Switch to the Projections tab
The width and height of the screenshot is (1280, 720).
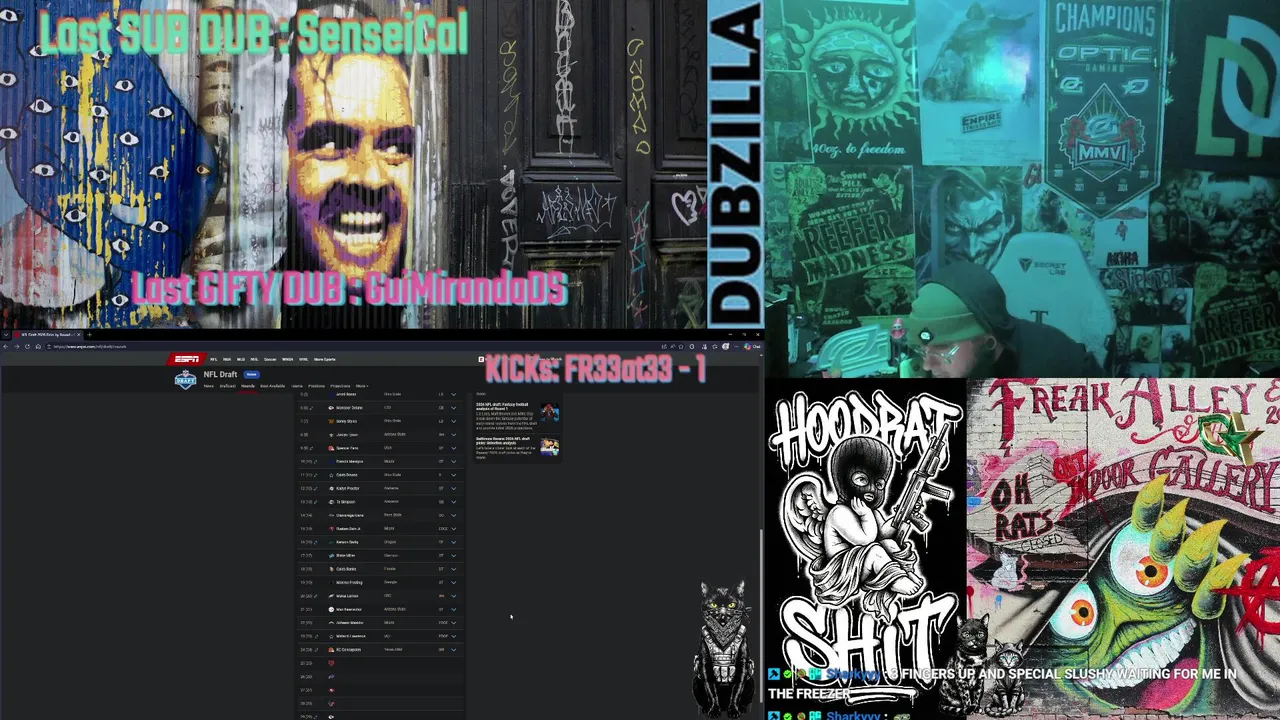(340, 386)
